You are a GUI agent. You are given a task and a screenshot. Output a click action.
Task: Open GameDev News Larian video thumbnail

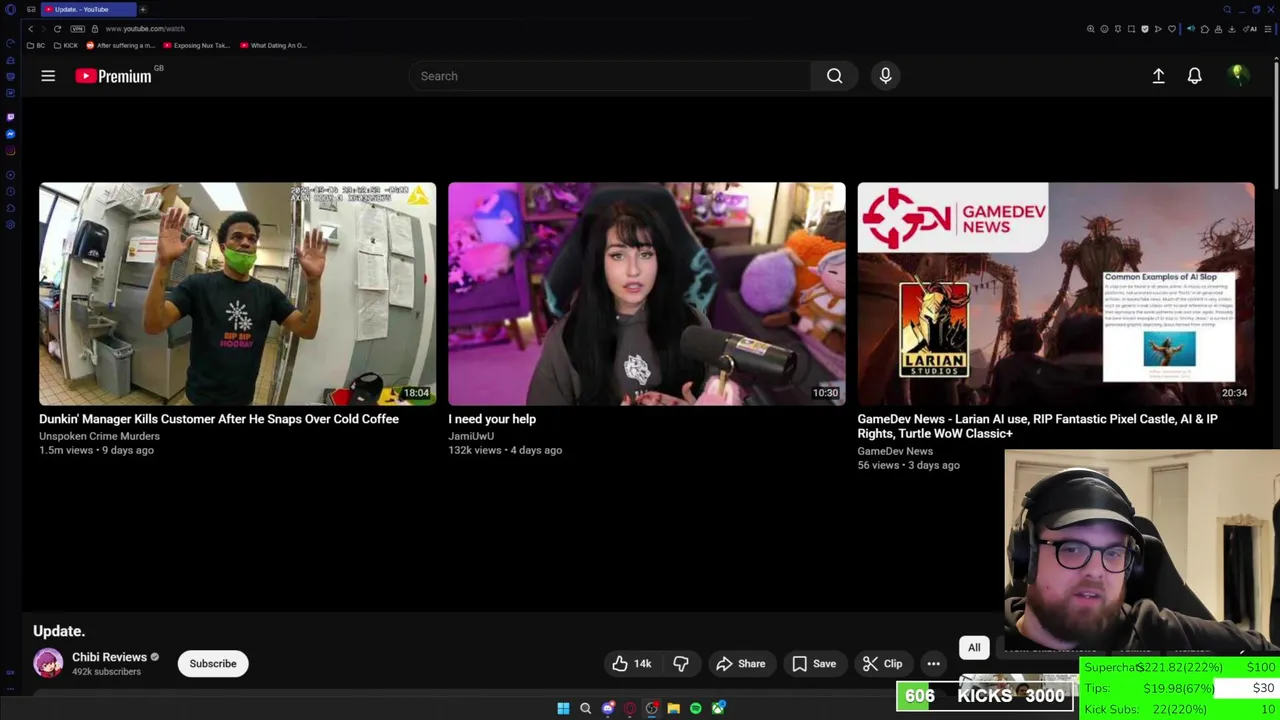[1055, 294]
